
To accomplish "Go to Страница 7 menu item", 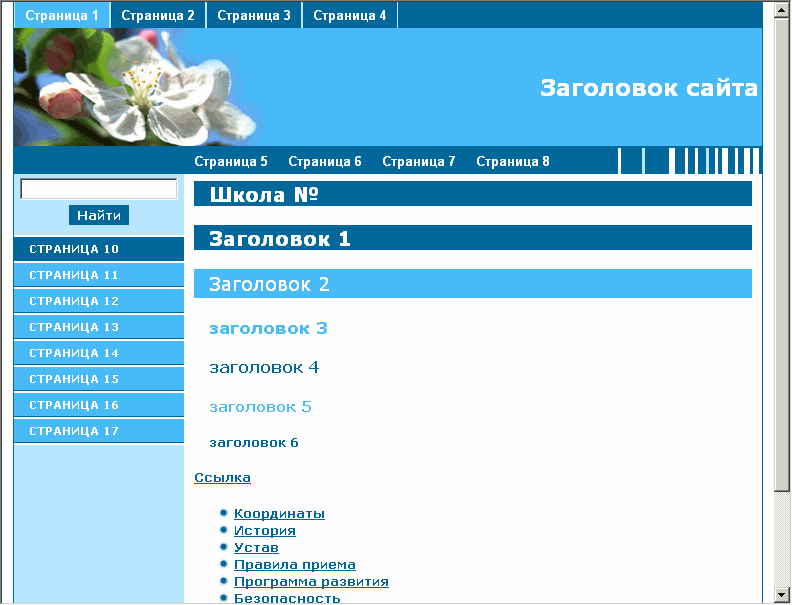I will 419,162.
